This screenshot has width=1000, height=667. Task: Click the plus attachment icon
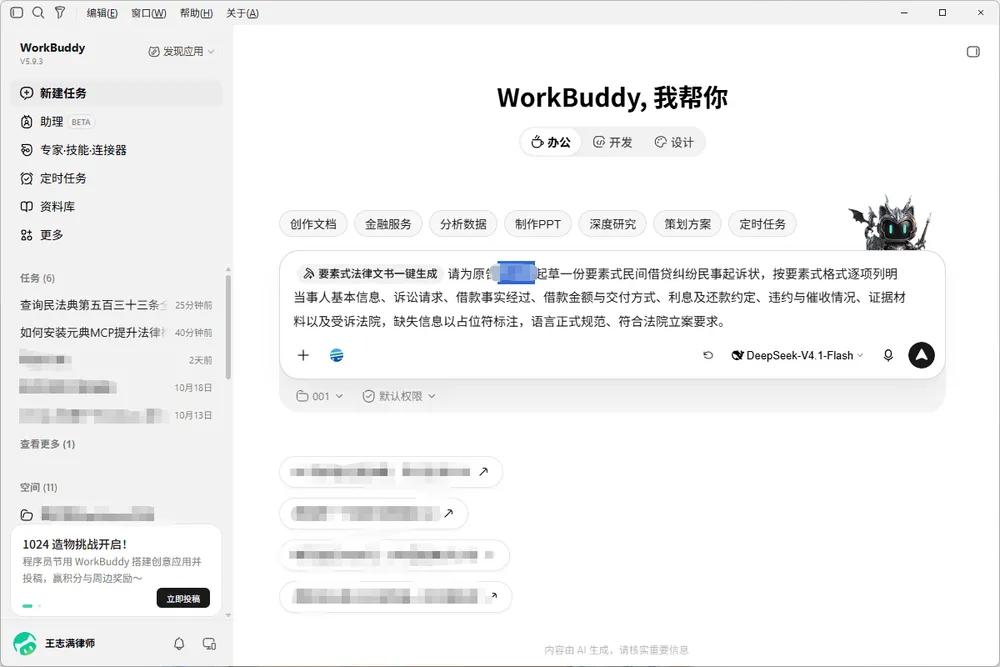[304, 355]
